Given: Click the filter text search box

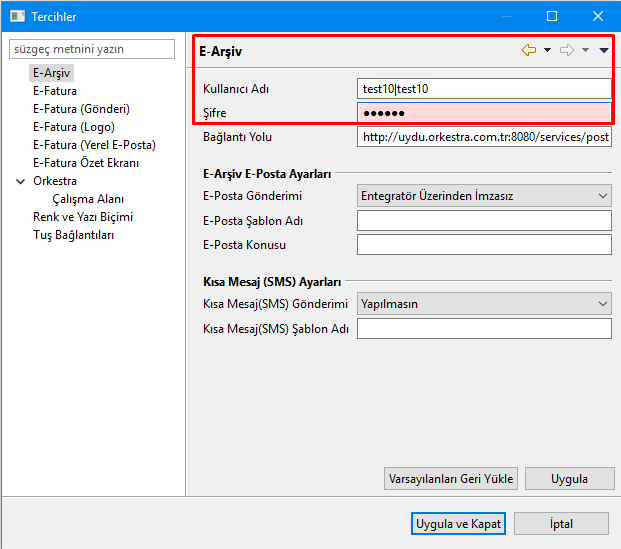Looking at the screenshot, I should 95,49.
